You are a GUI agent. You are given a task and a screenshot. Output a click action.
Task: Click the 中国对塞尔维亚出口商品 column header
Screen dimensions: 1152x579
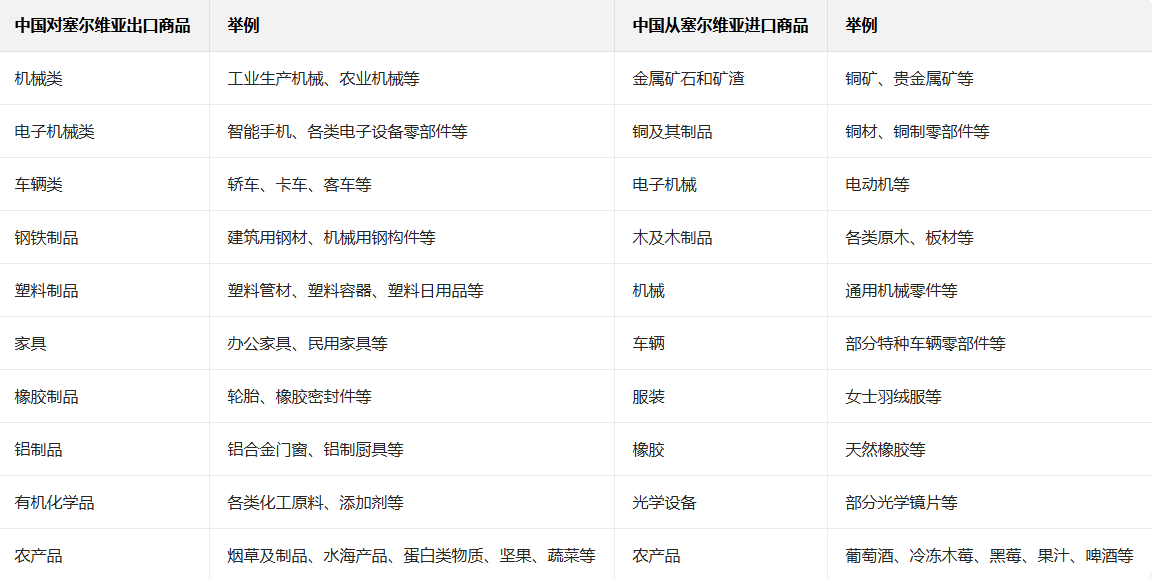[102, 25]
